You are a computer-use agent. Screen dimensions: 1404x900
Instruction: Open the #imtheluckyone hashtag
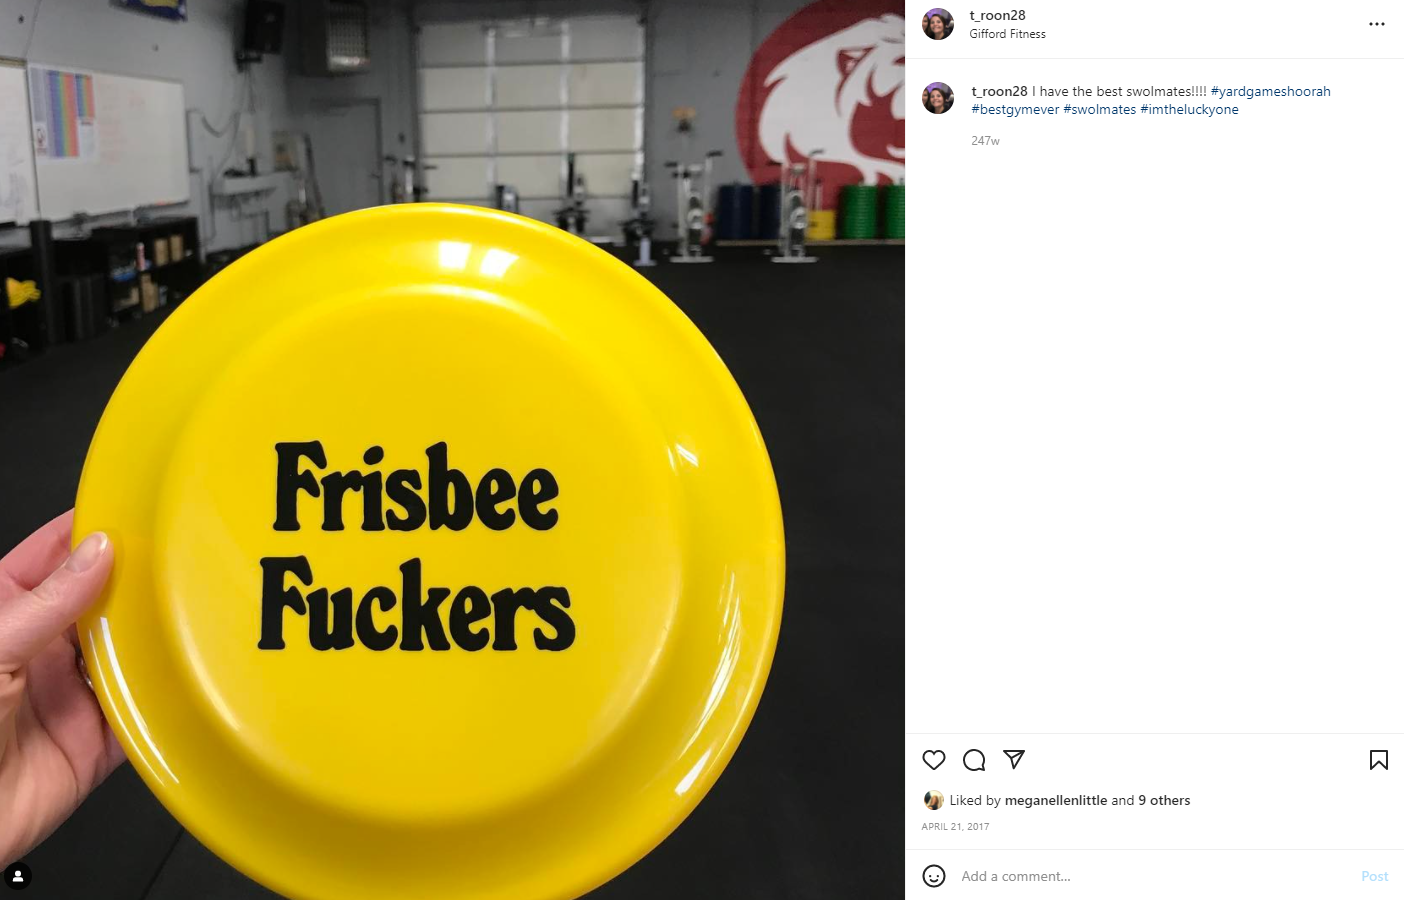click(1189, 109)
